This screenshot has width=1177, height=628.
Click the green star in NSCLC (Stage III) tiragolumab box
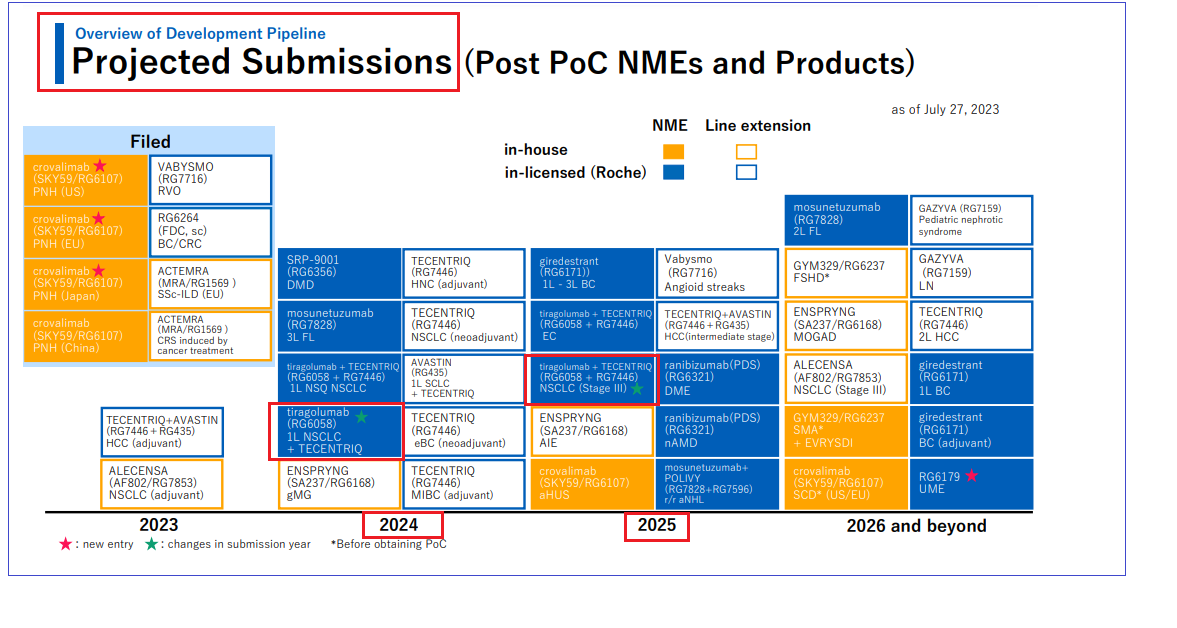tap(636, 388)
